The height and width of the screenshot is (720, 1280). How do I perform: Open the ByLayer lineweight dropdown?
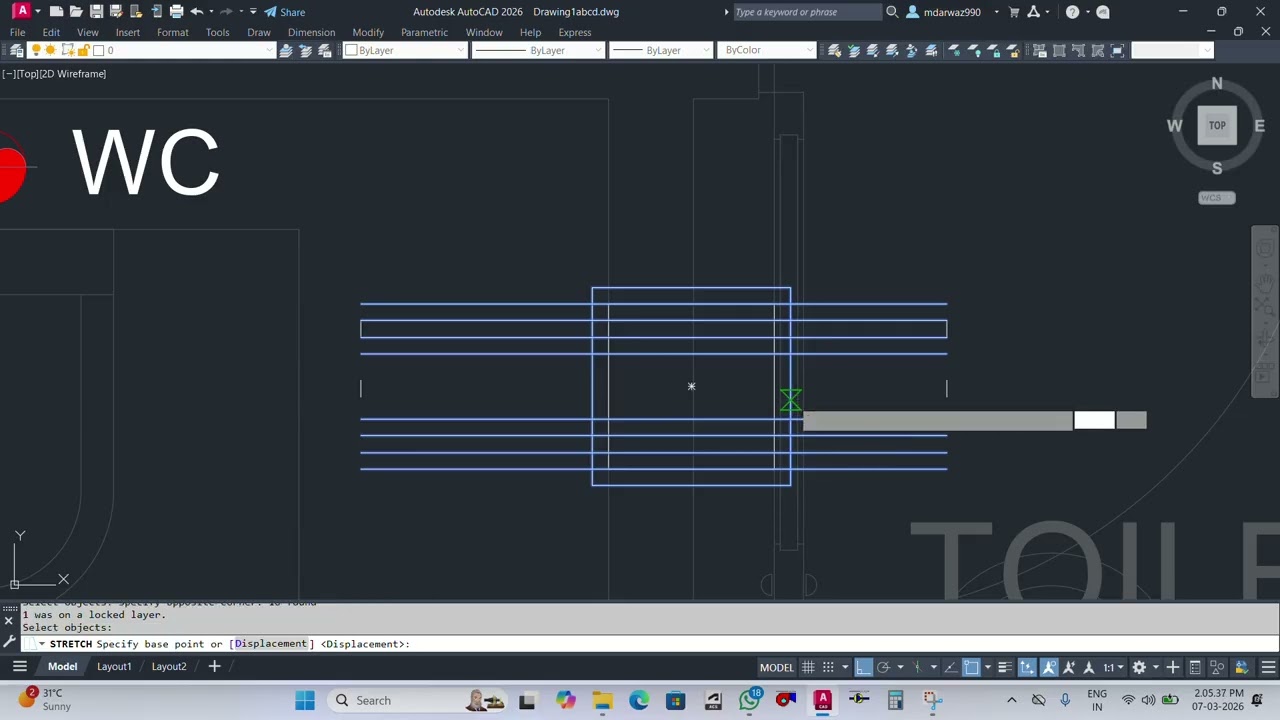[708, 50]
